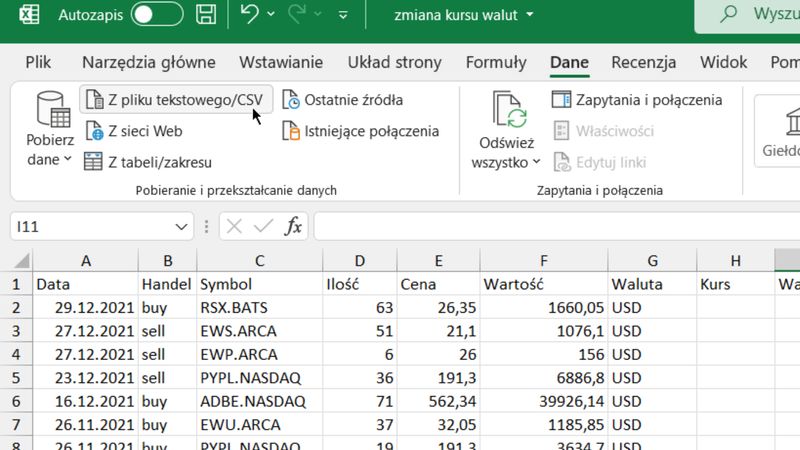Click the insert function fx button
The width and height of the screenshot is (800, 450).
pyautogui.click(x=293, y=227)
